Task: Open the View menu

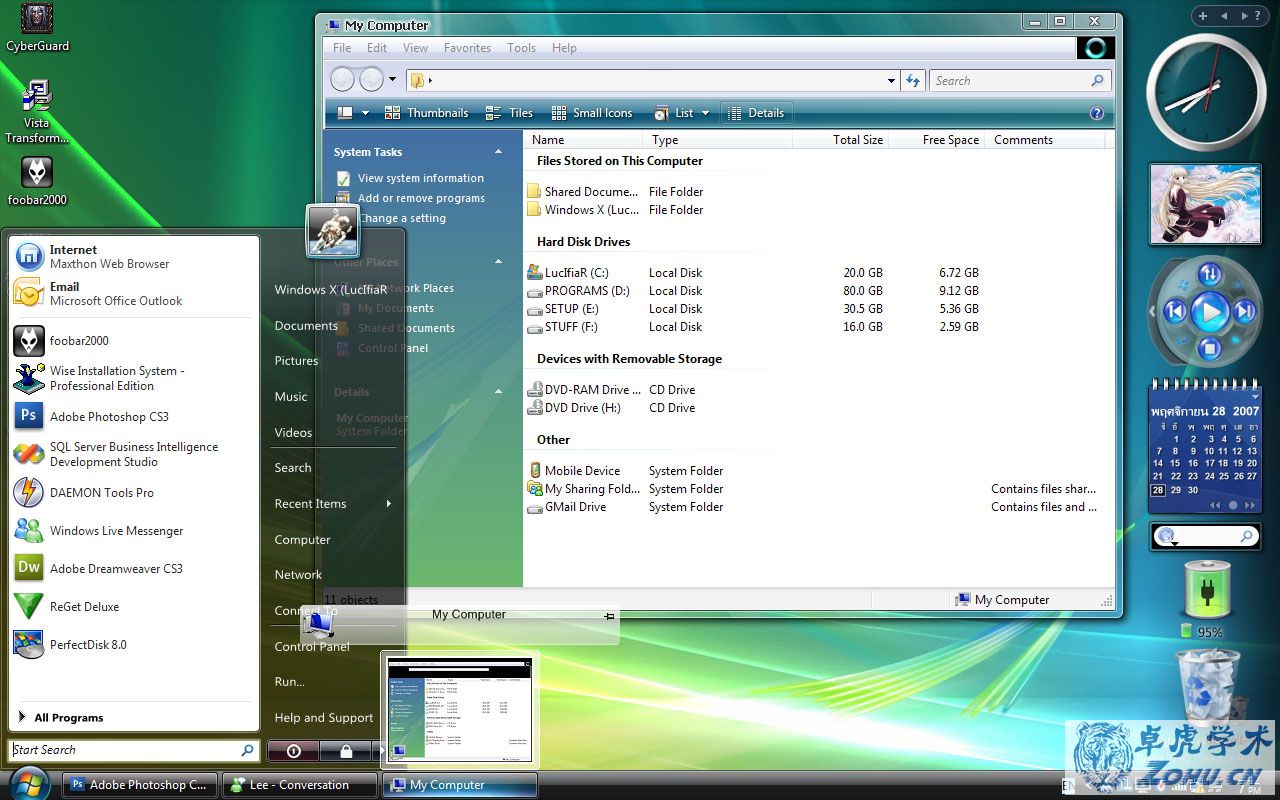Action: [x=415, y=48]
